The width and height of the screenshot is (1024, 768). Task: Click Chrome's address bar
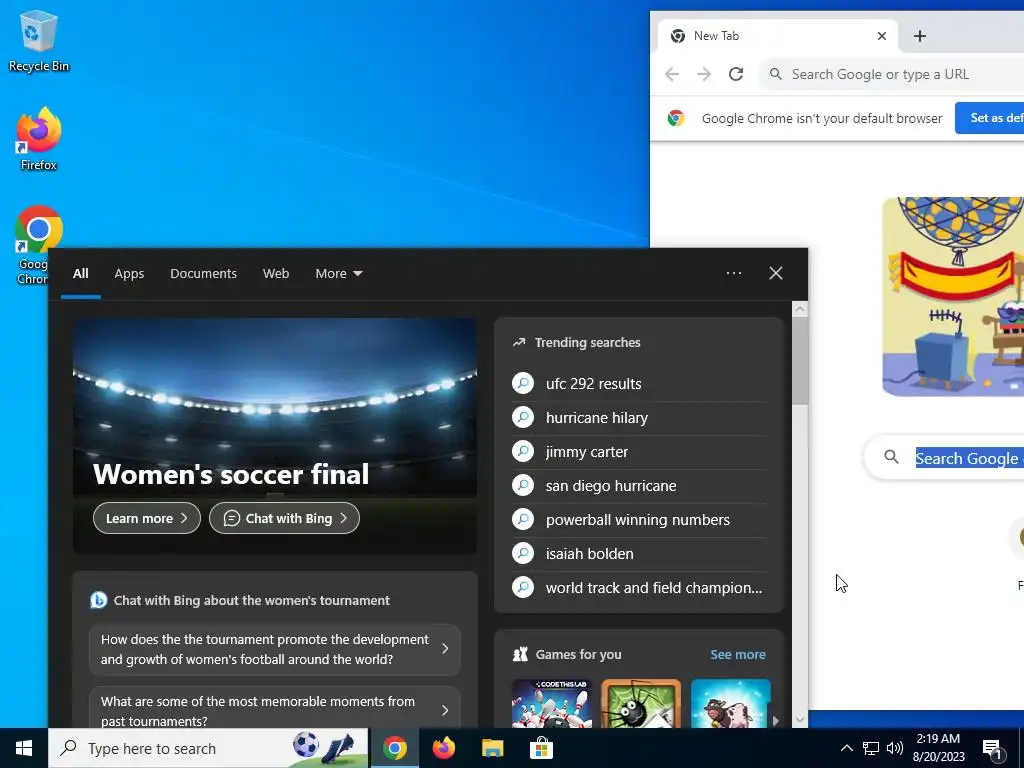[891, 74]
